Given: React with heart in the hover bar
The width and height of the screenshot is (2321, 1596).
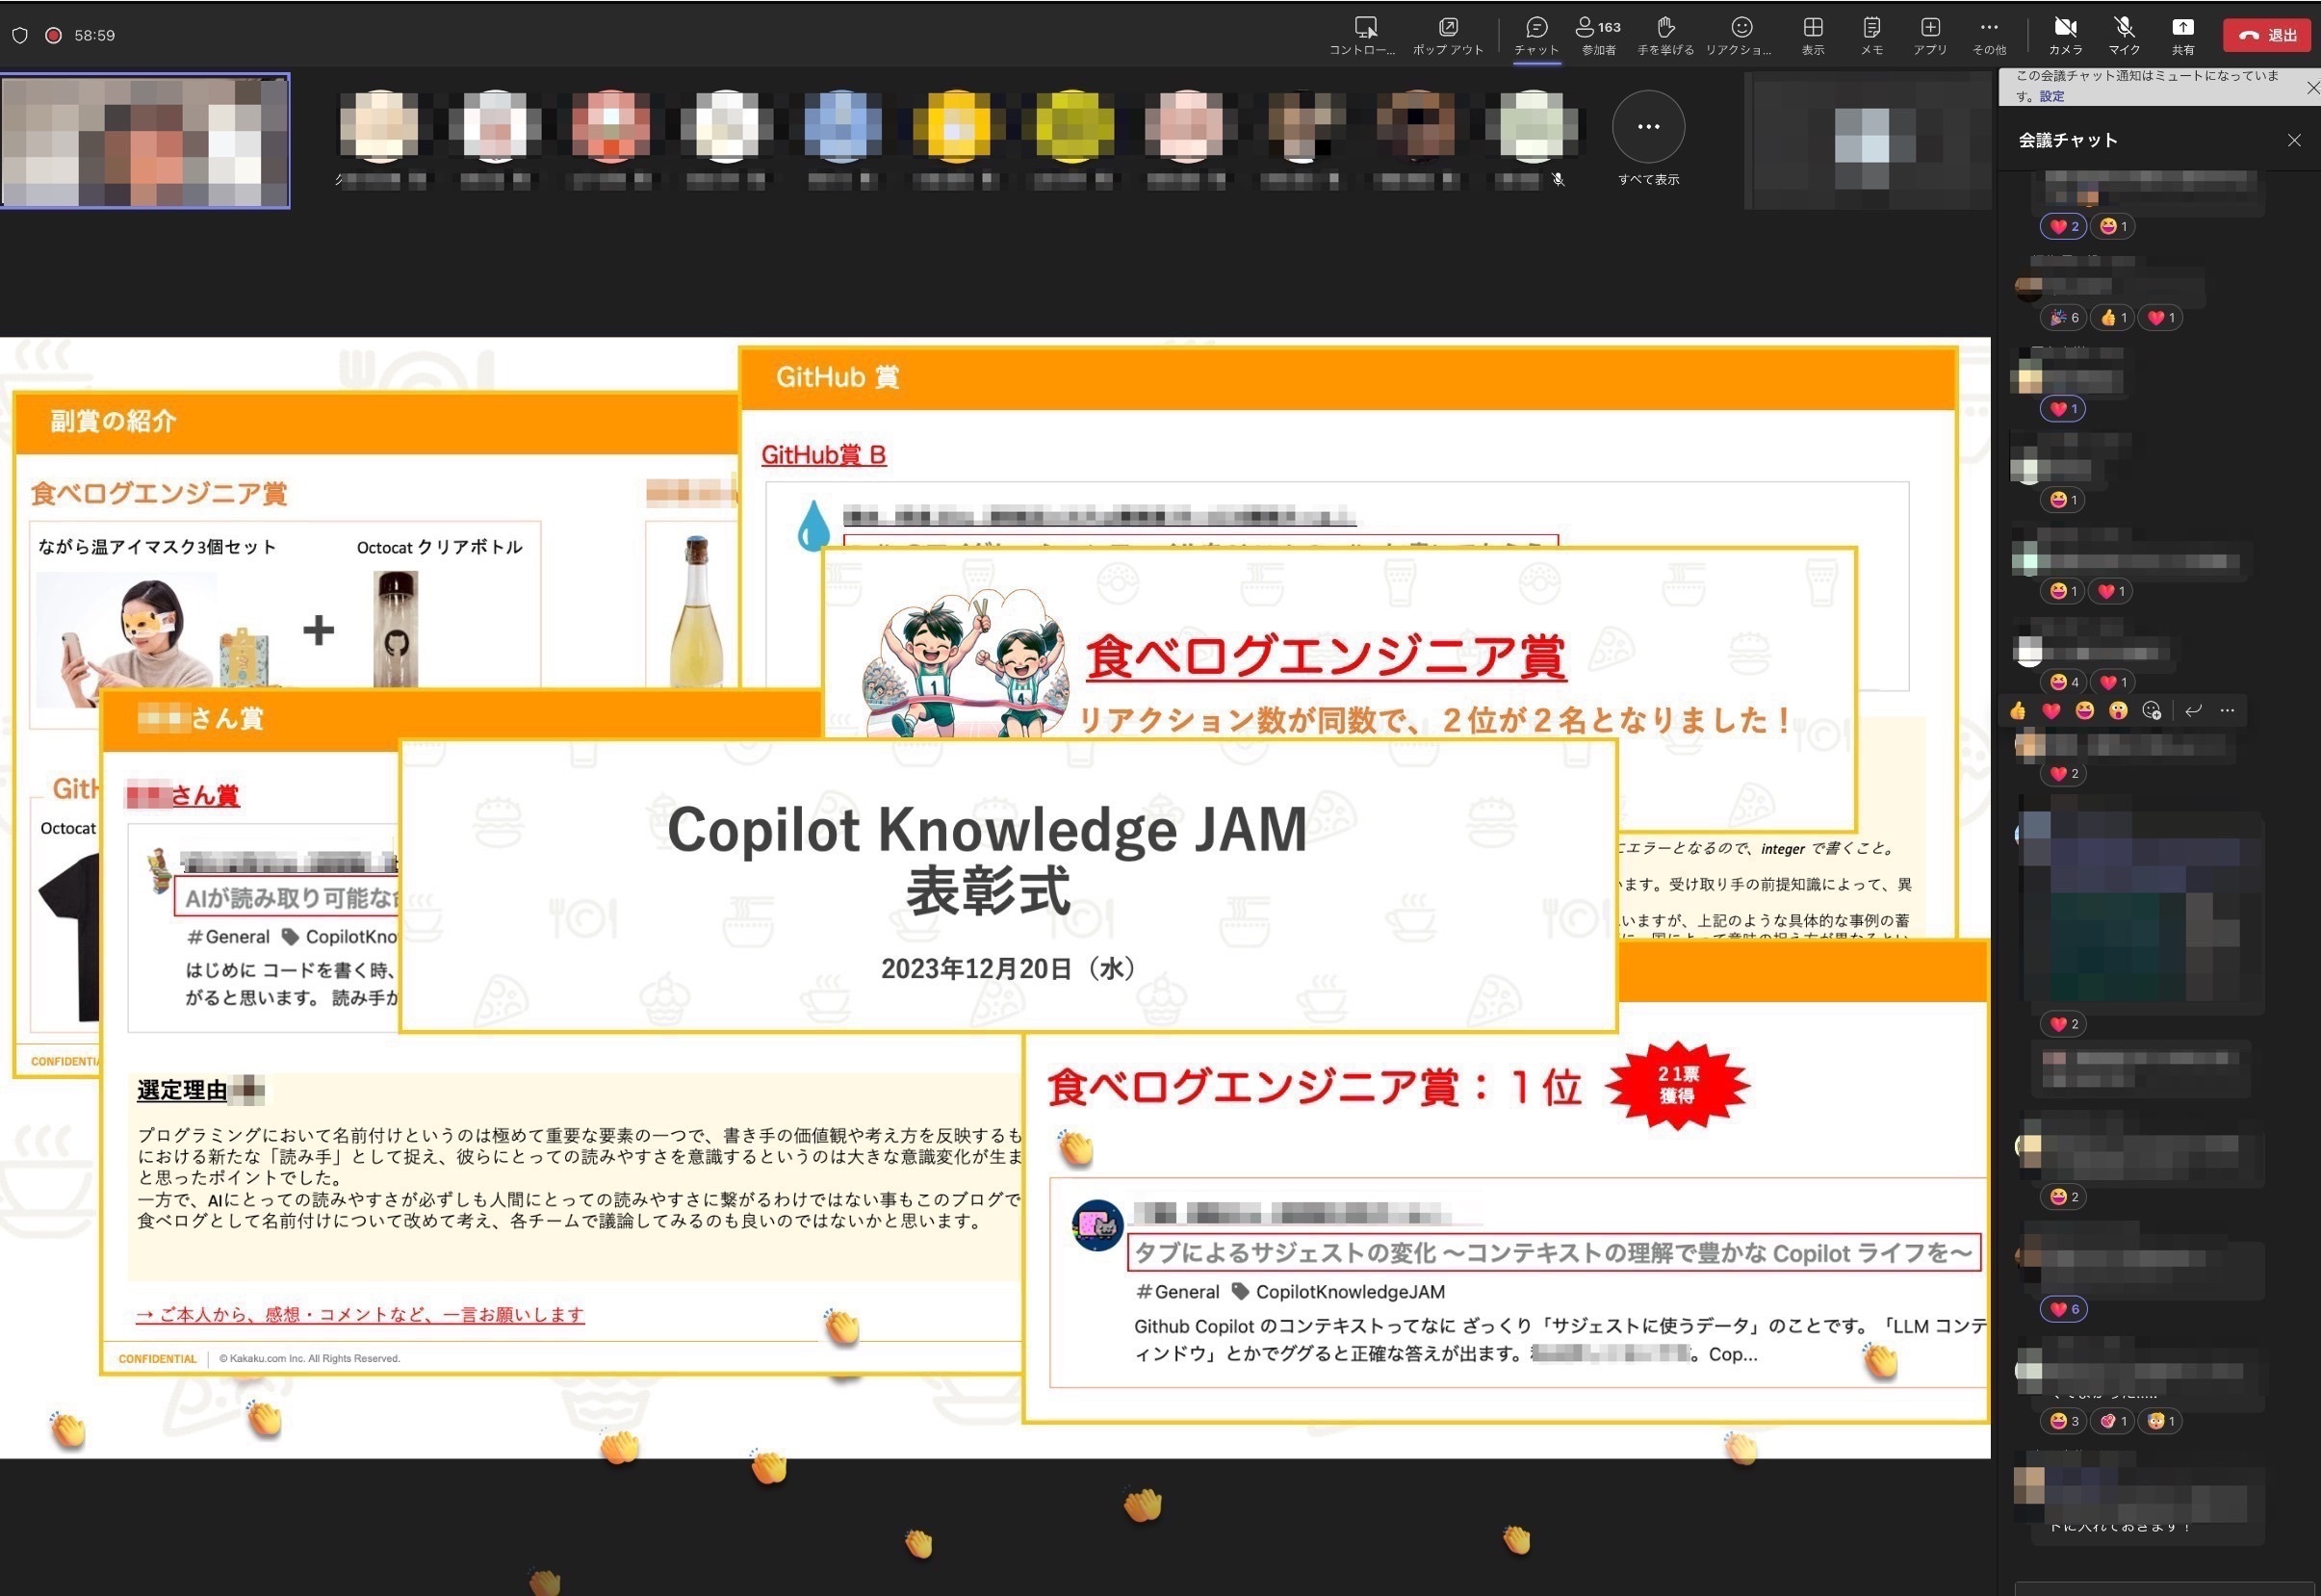Looking at the screenshot, I should pyautogui.click(x=2051, y=711).
